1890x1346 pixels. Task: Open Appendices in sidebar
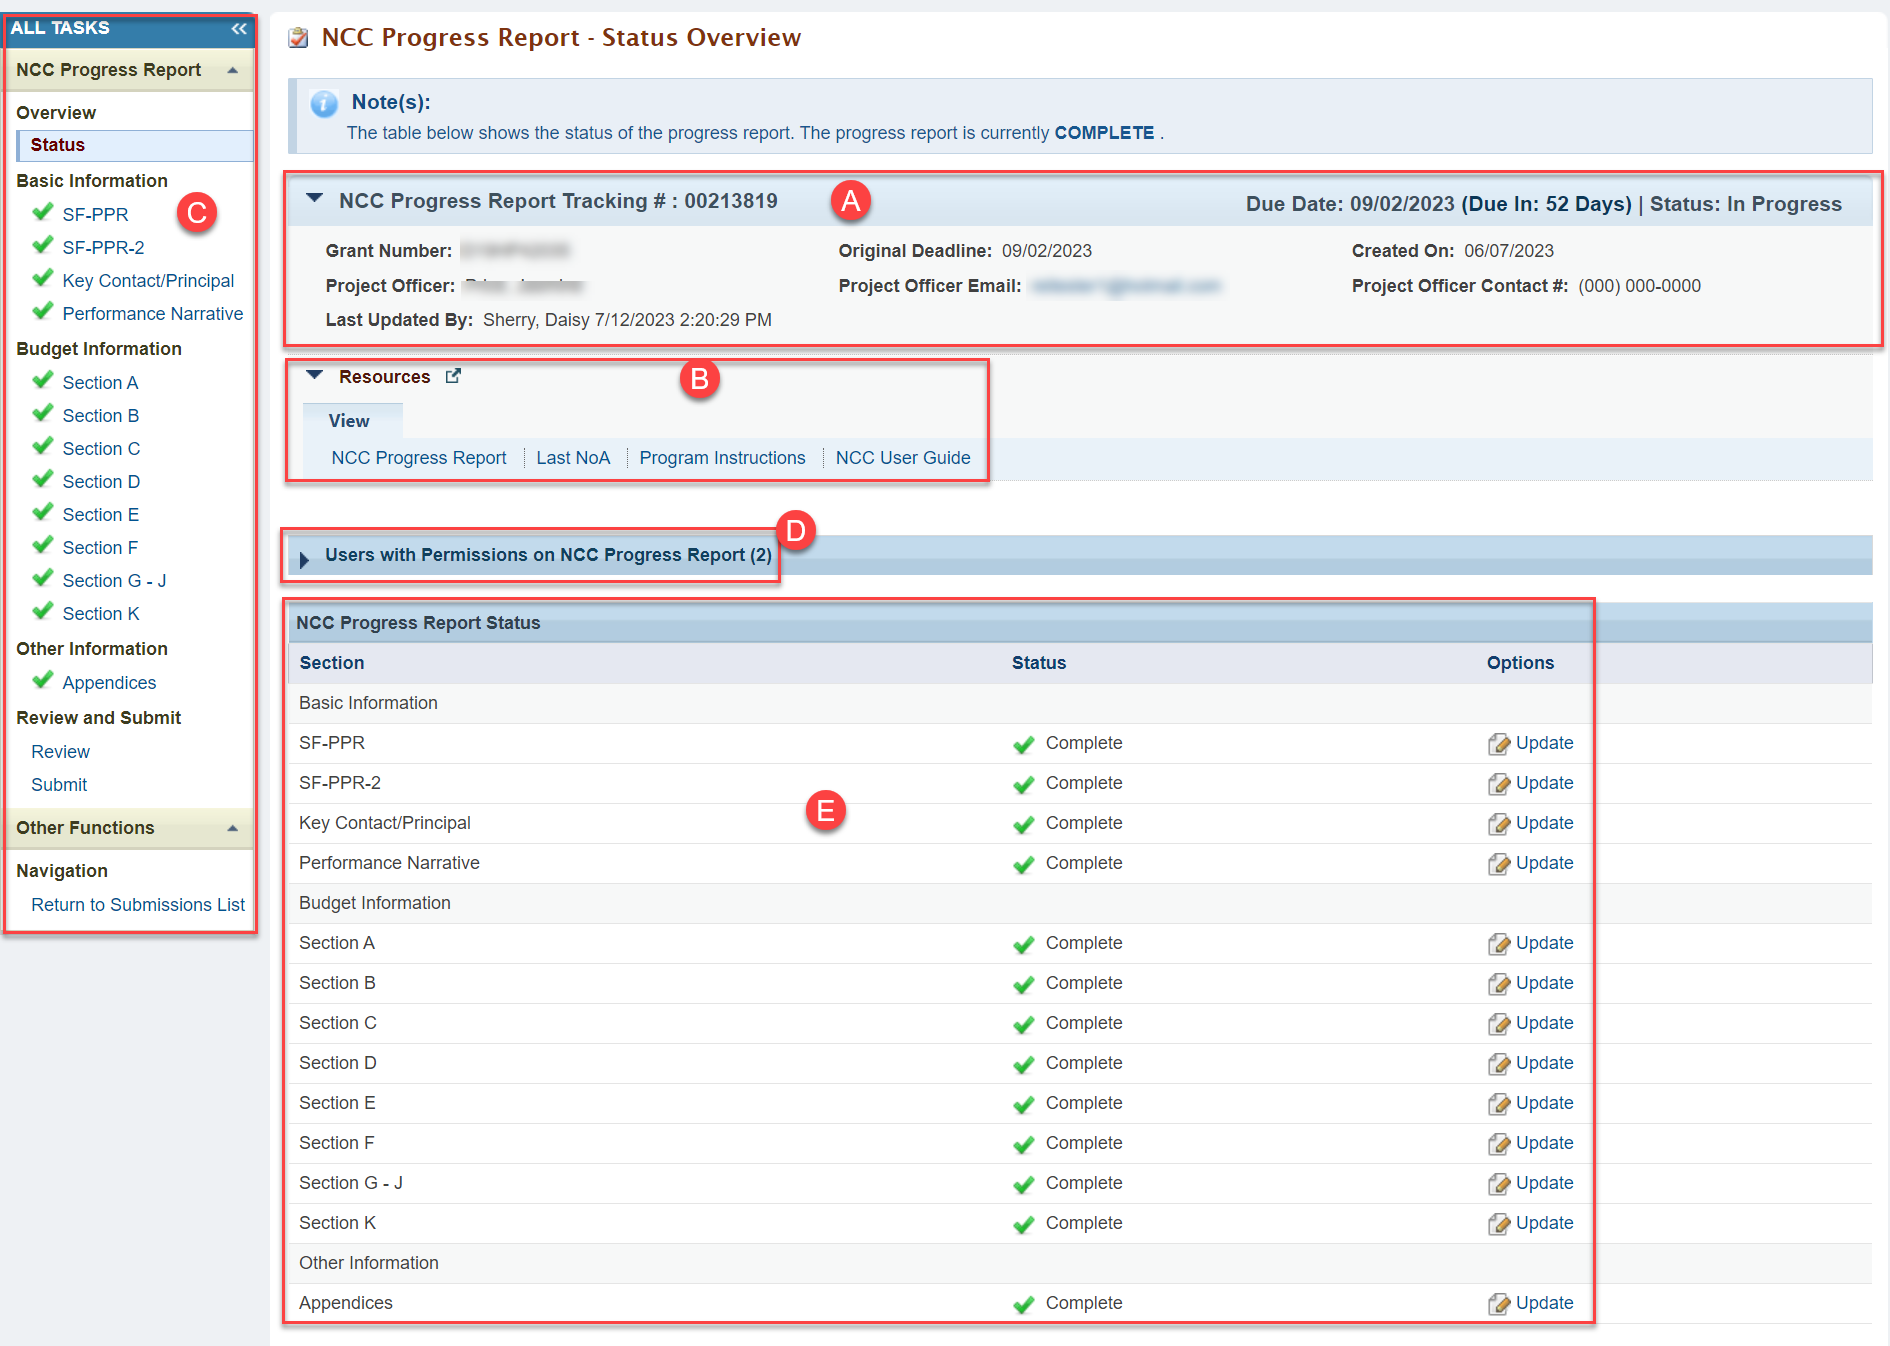tap(109, 683)
